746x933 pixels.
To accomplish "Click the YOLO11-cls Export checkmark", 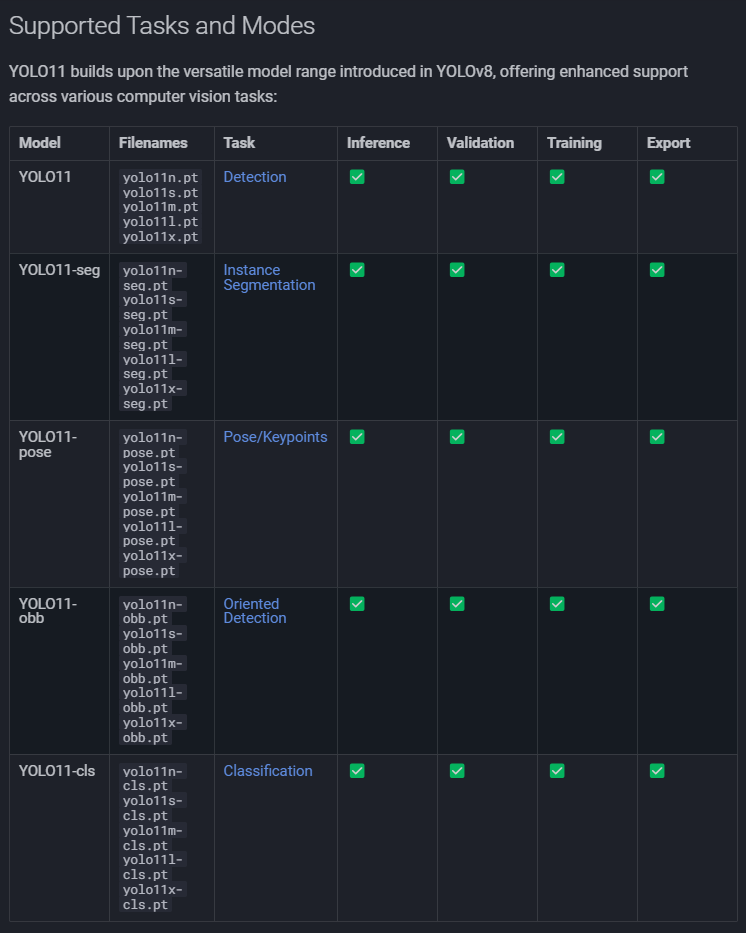I will [657, 771].
